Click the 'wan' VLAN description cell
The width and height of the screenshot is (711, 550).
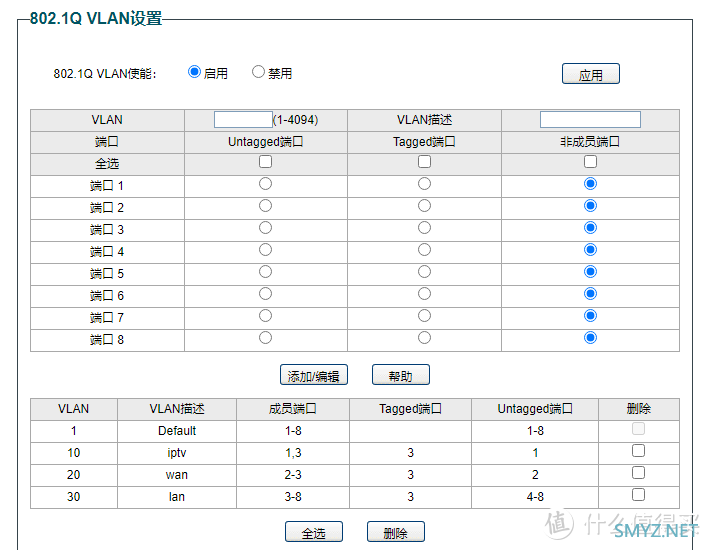(177, 475)
